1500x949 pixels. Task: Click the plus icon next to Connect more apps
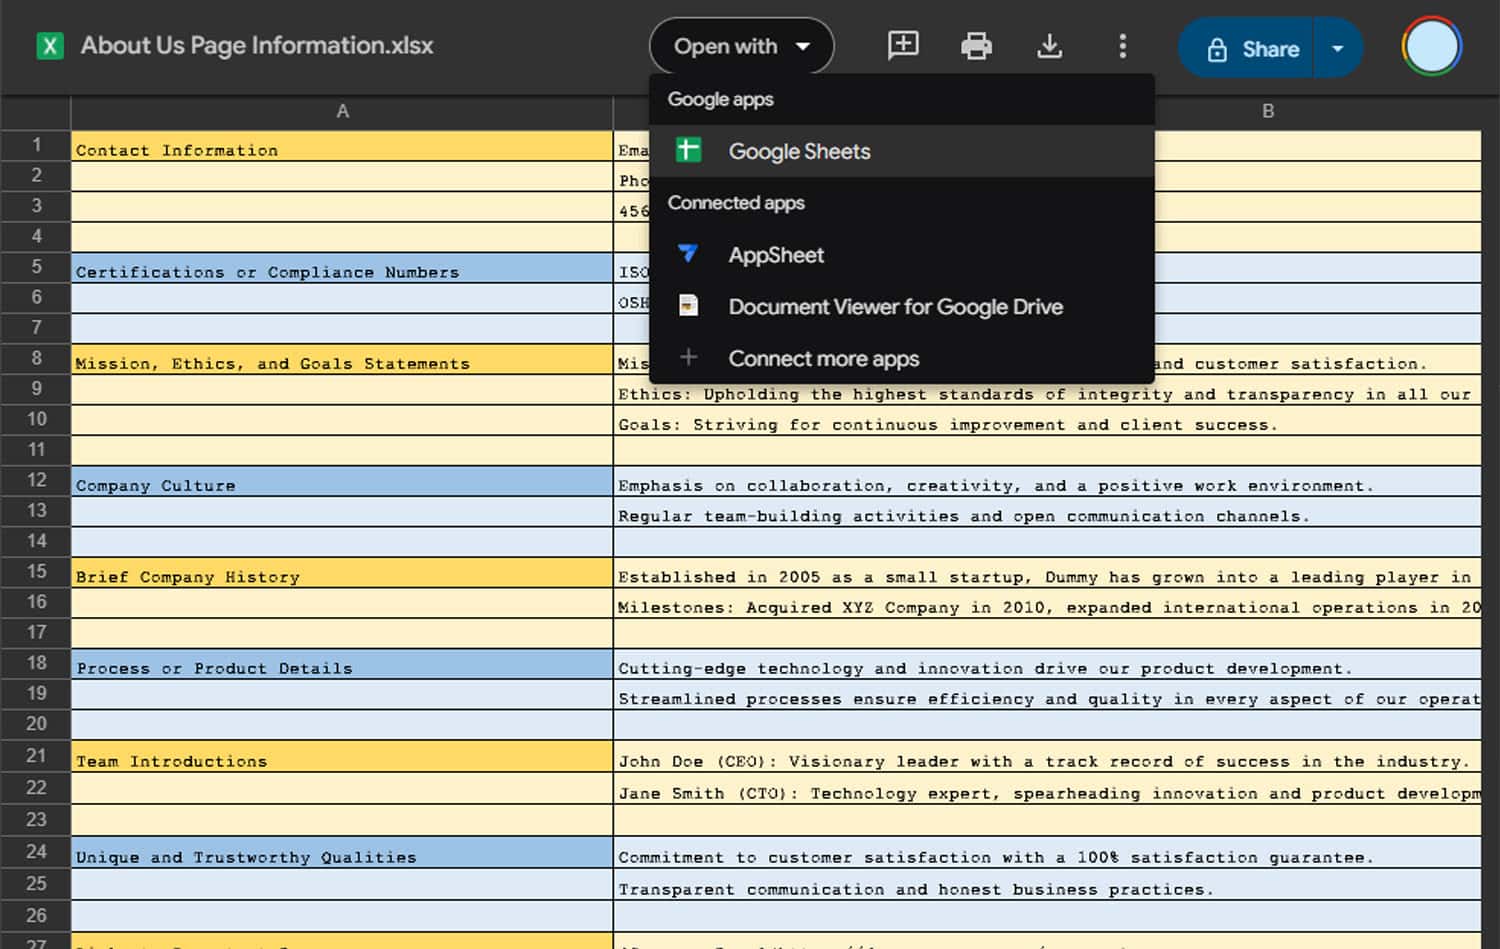(x=689, y=358)
